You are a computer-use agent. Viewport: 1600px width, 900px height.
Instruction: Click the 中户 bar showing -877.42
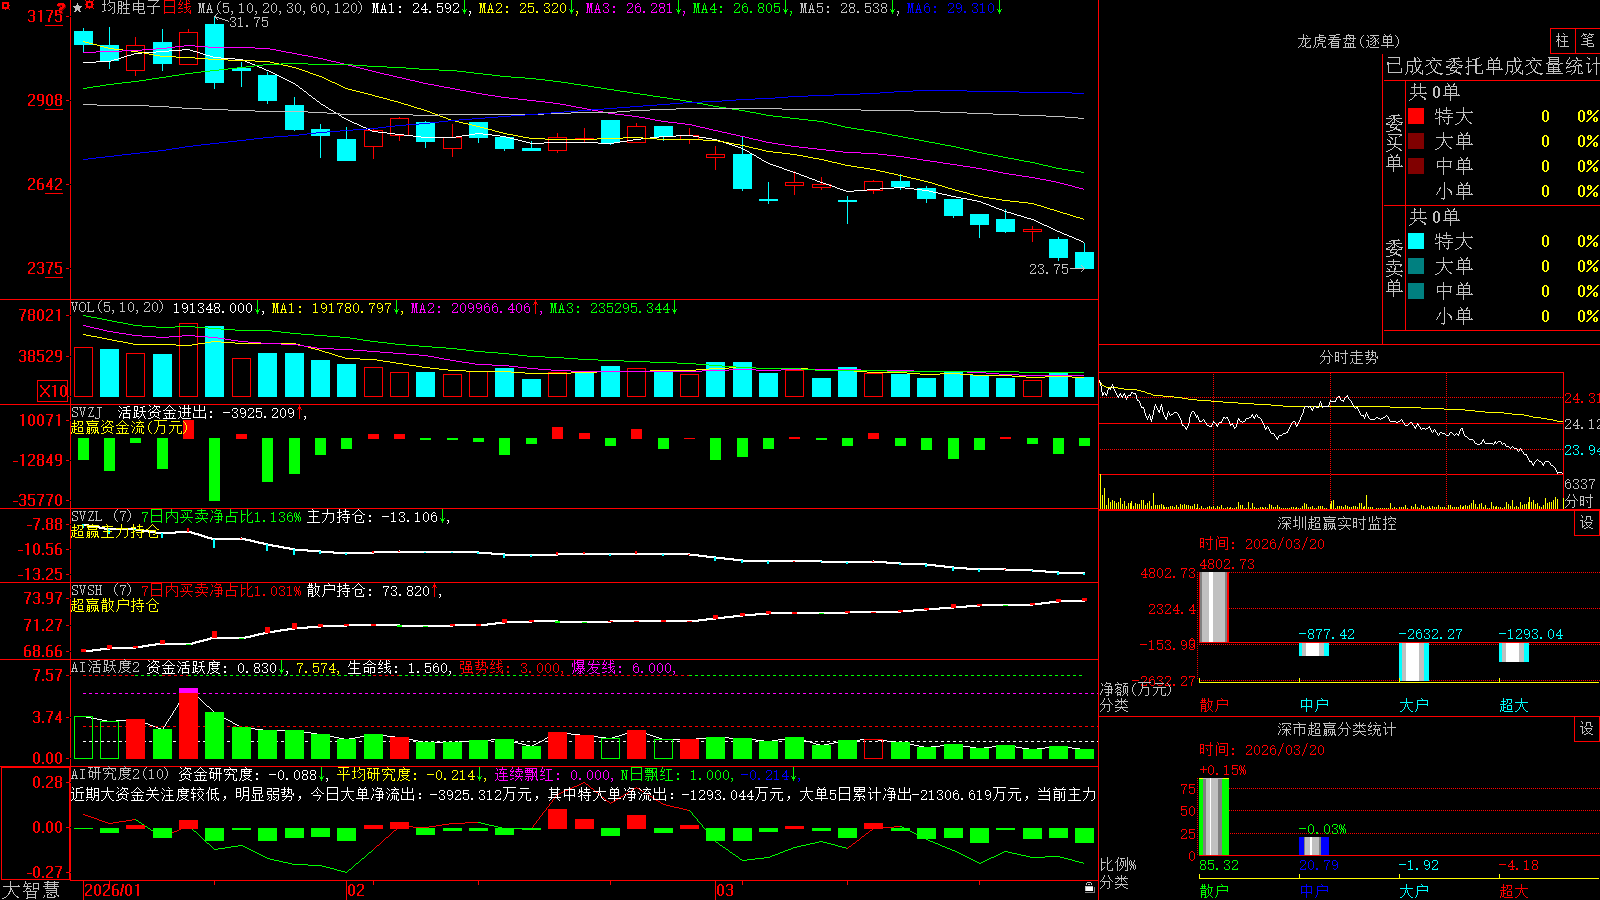[x=1314, y=649]
